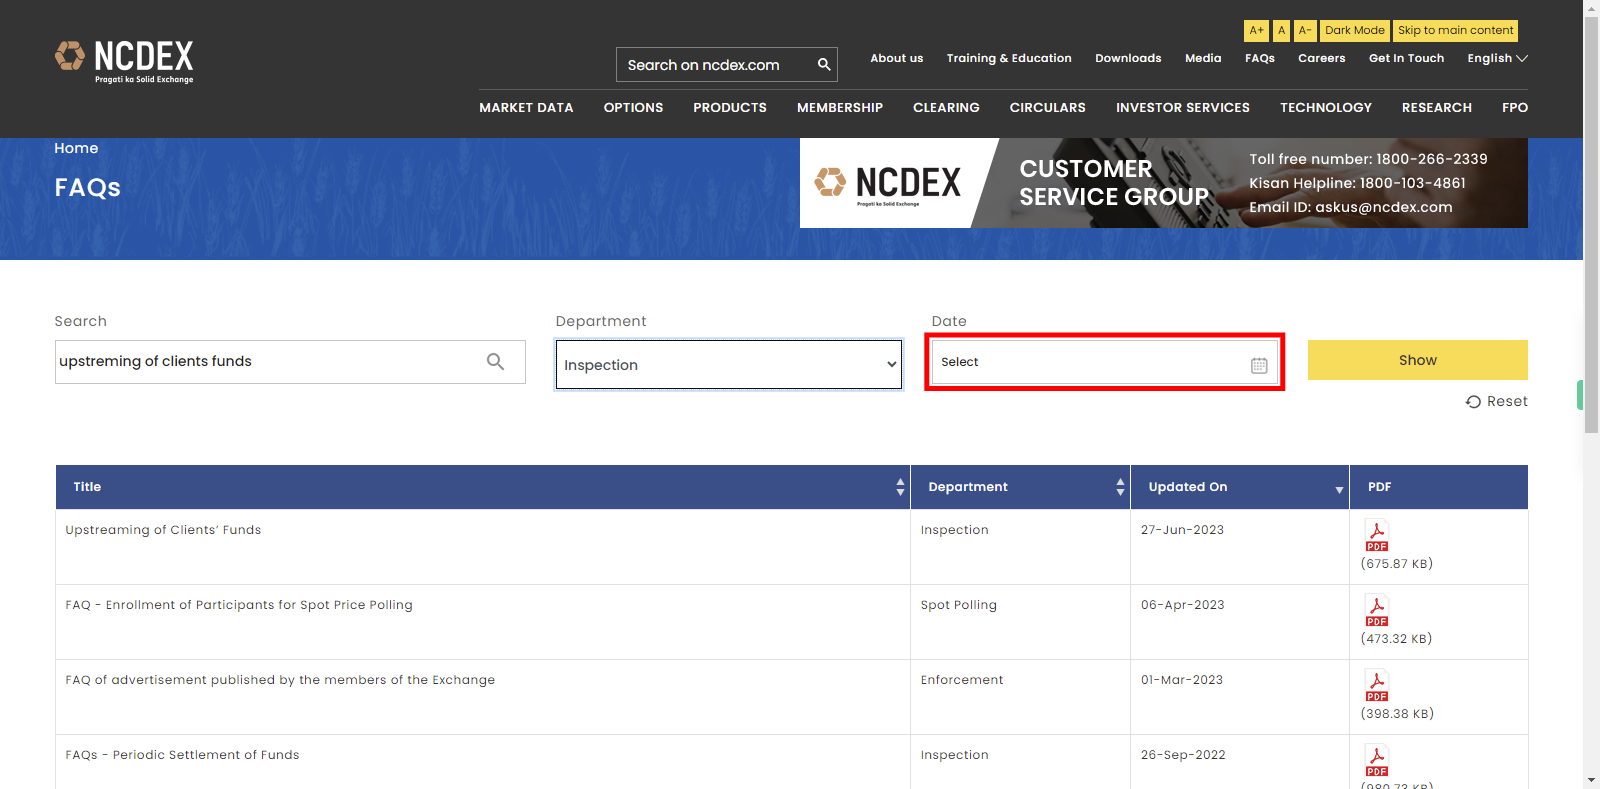Open PRODUCTS menu
1600x789 pixels.
point(730,107)
